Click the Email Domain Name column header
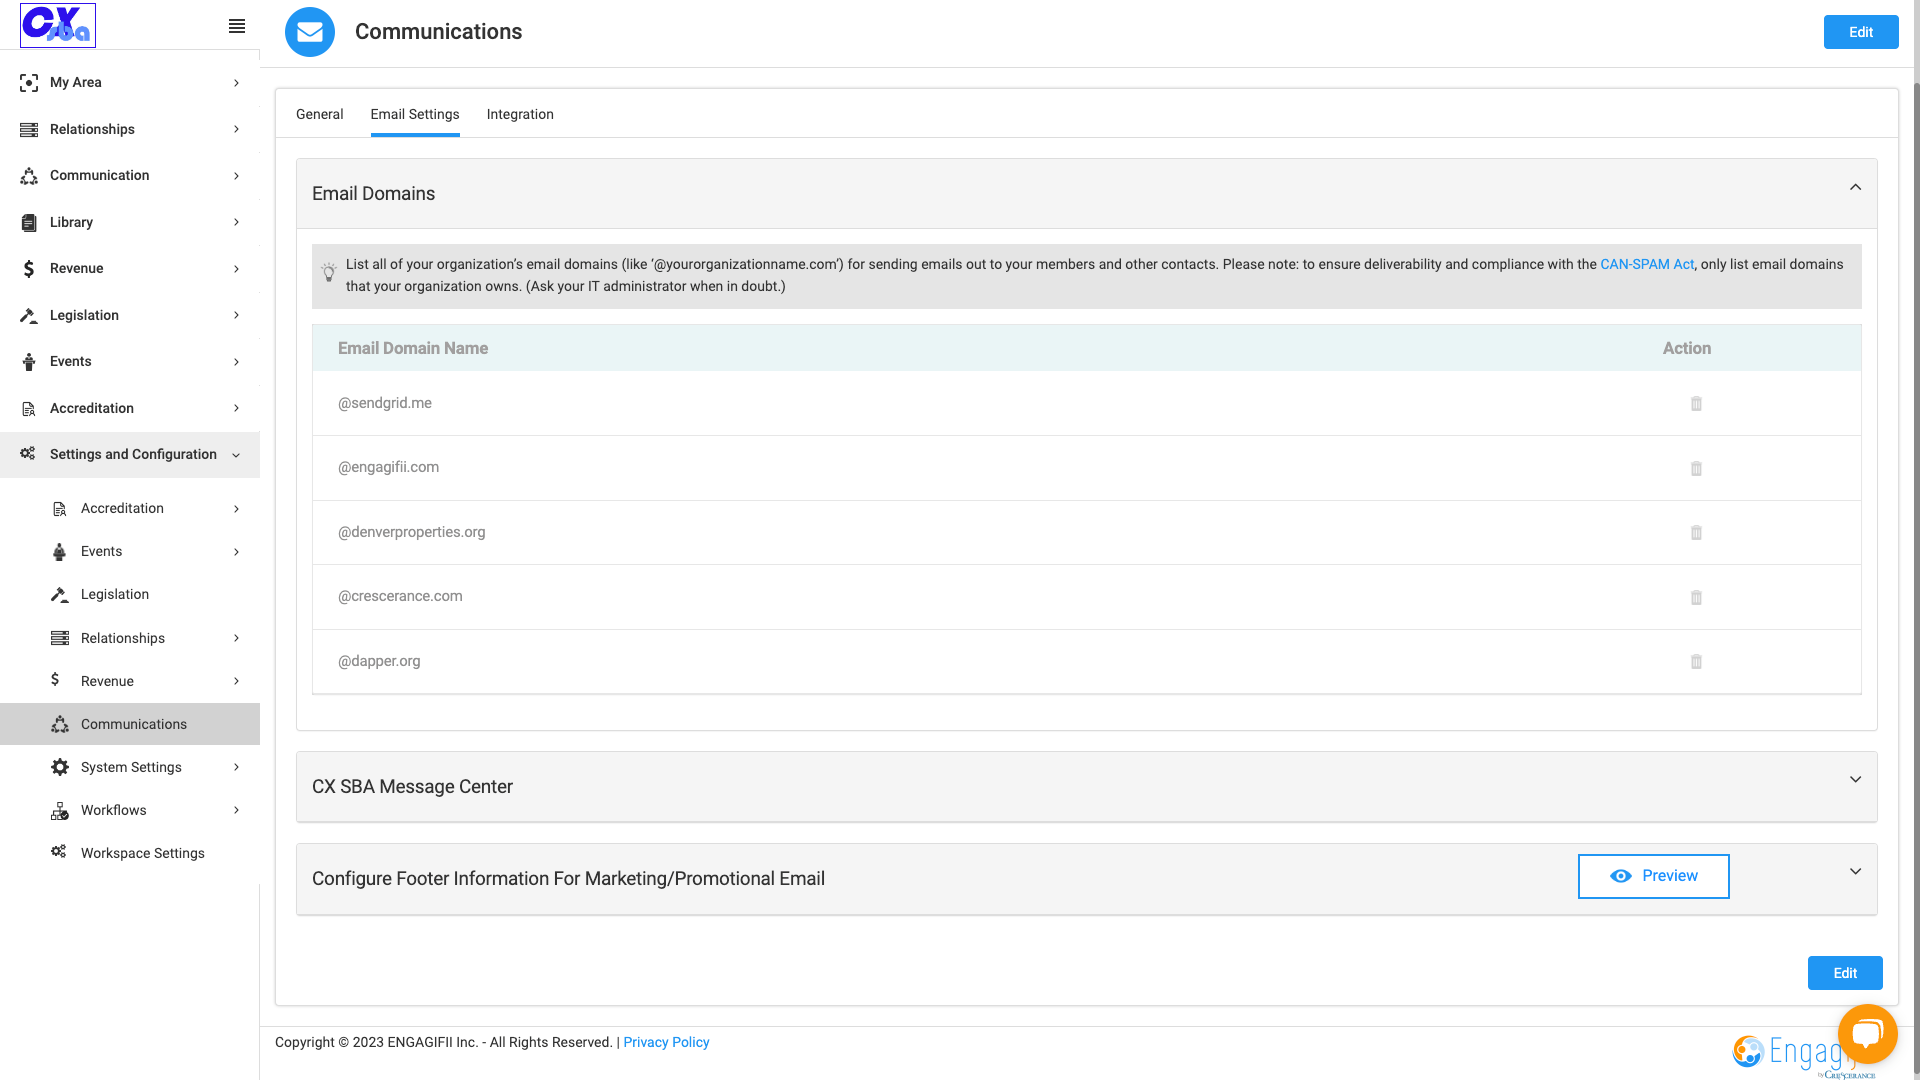Viewport: 1920px width, 1080px height. pyautogui.click(x=413, y=348)
